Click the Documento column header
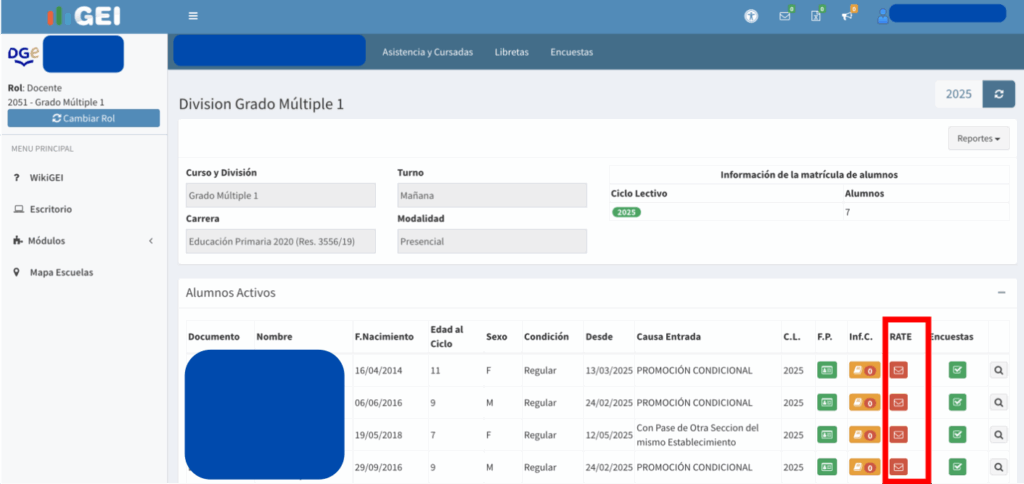 pos(214,337)
